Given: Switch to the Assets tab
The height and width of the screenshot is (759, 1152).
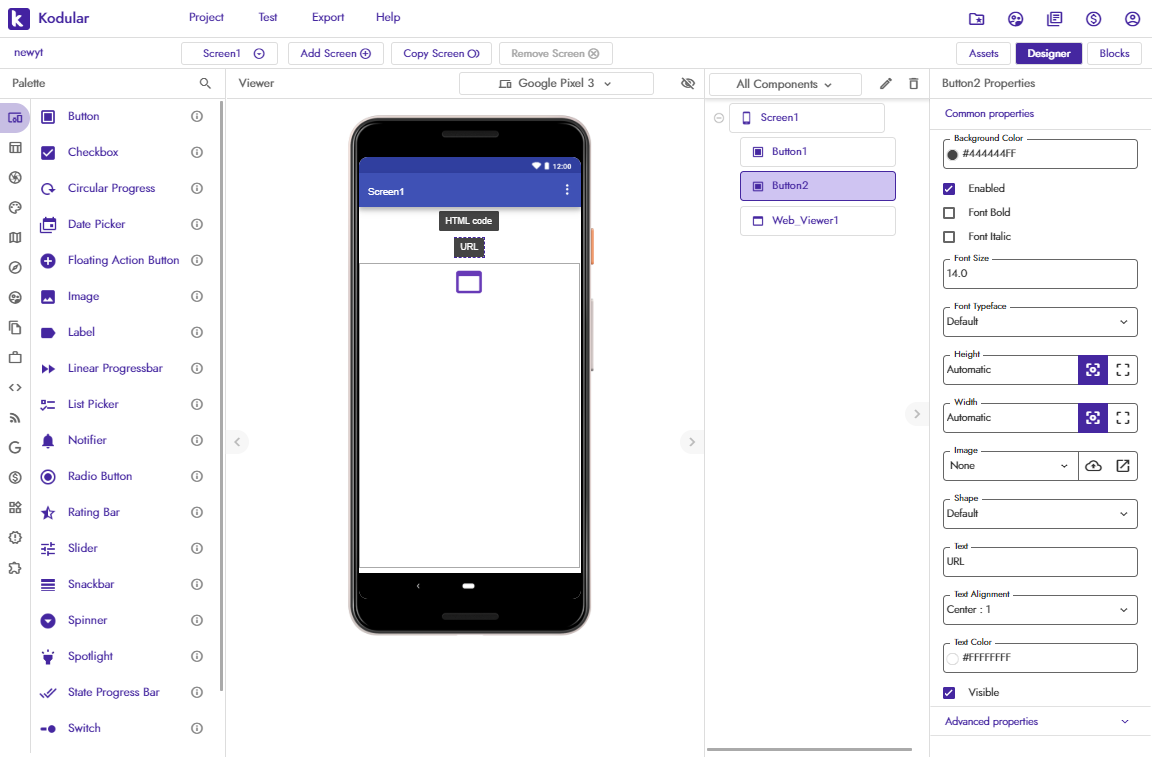Looking at the screenshot, I should click(983, 54).
